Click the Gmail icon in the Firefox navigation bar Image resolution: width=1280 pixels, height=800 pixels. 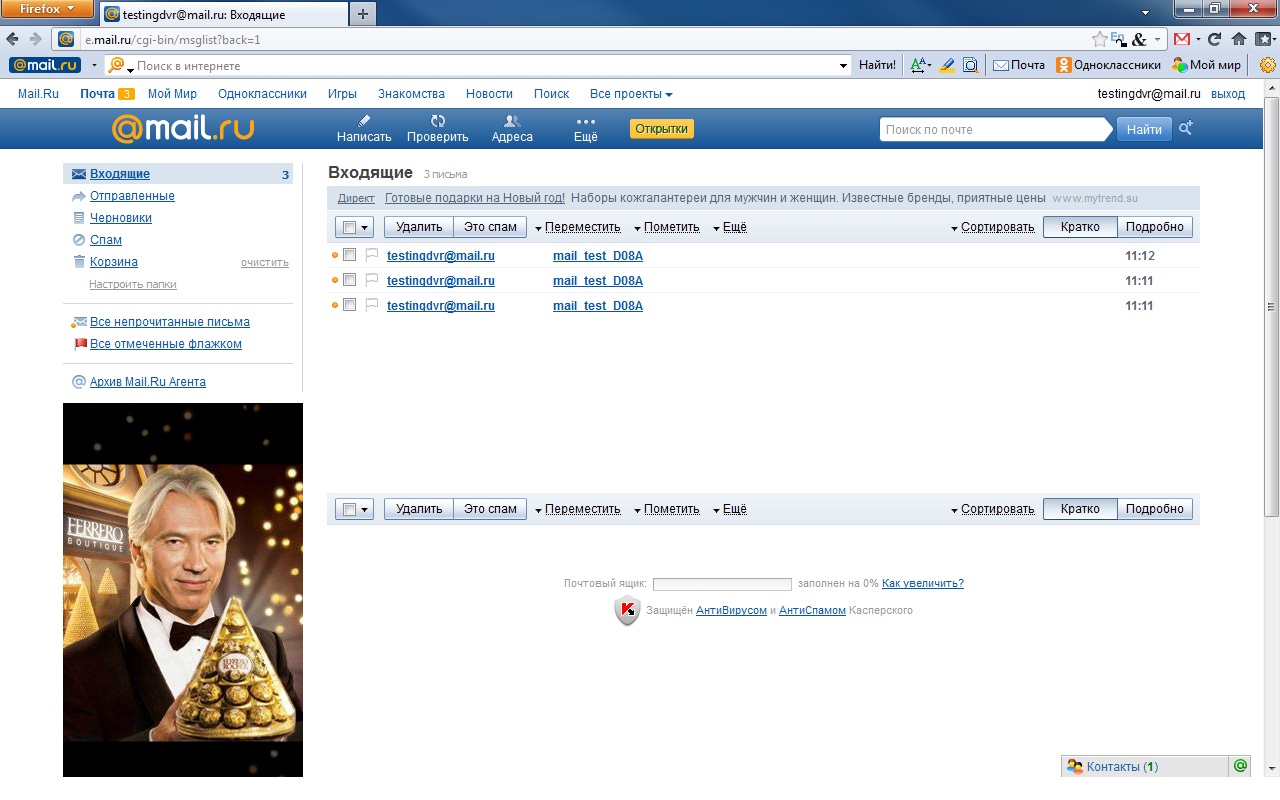(1182, 40)
